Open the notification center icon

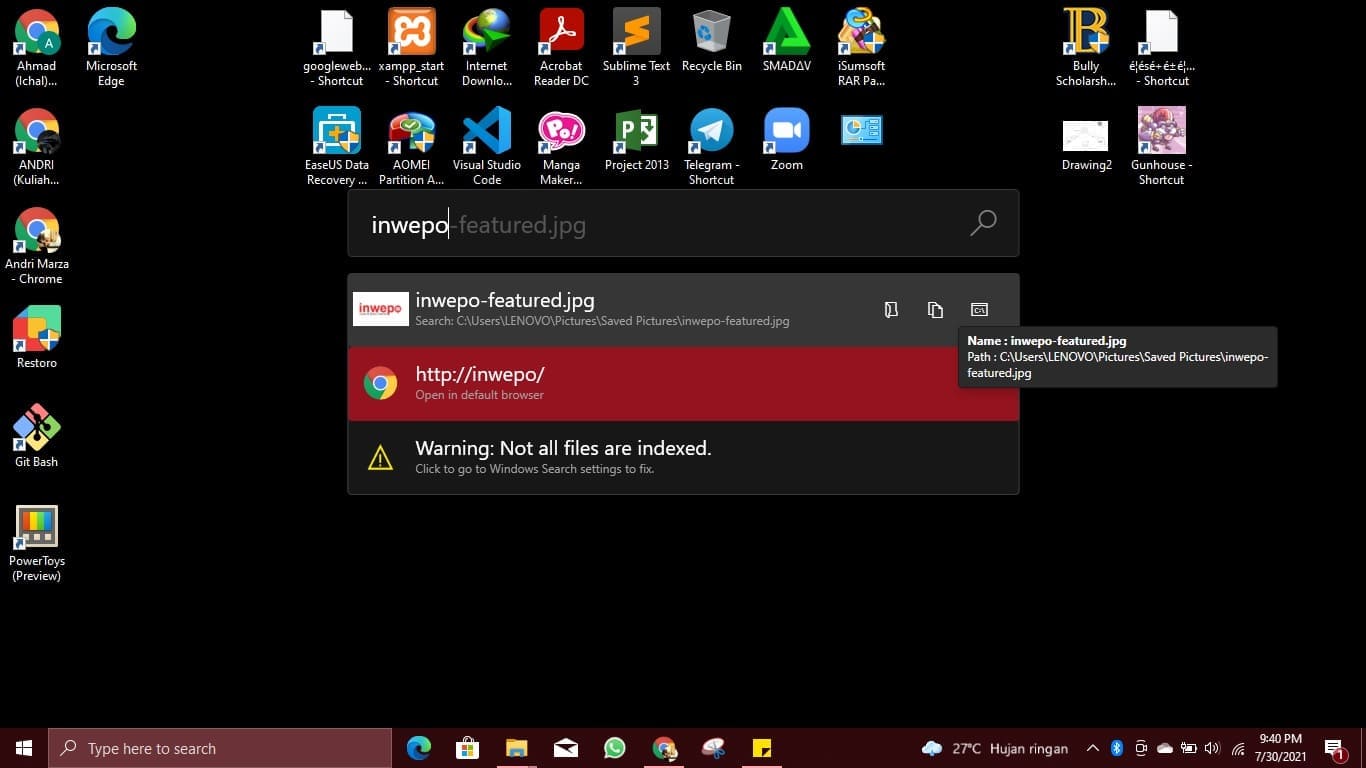[1334, 748]
